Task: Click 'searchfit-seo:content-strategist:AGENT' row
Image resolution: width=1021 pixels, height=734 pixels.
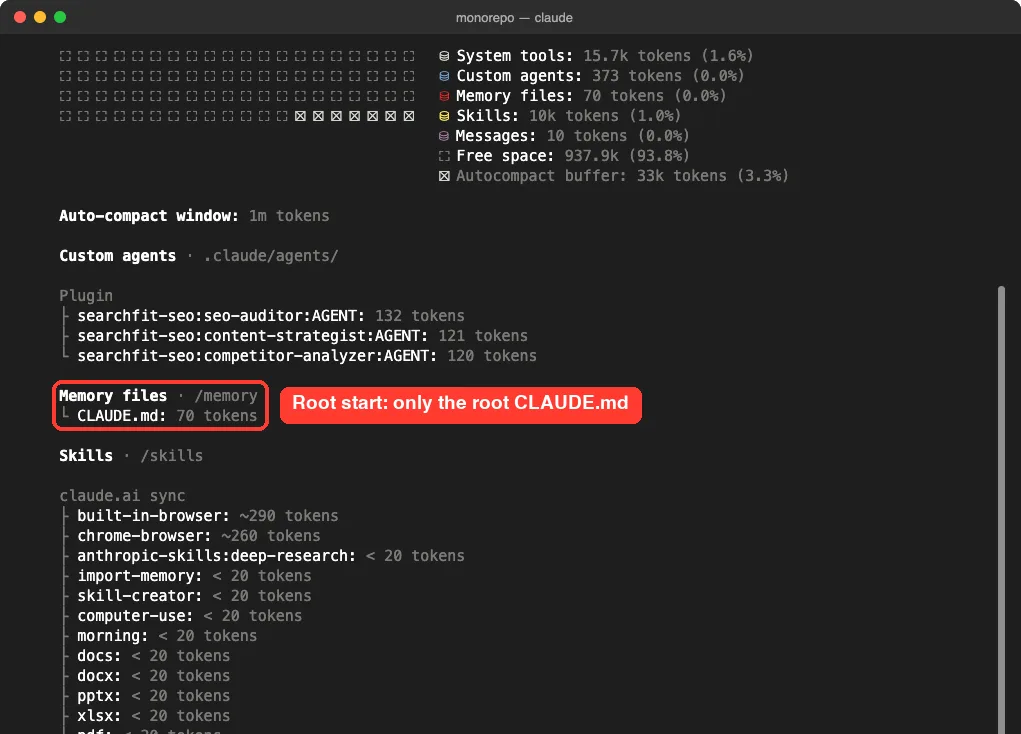Action: pos(302,336)
